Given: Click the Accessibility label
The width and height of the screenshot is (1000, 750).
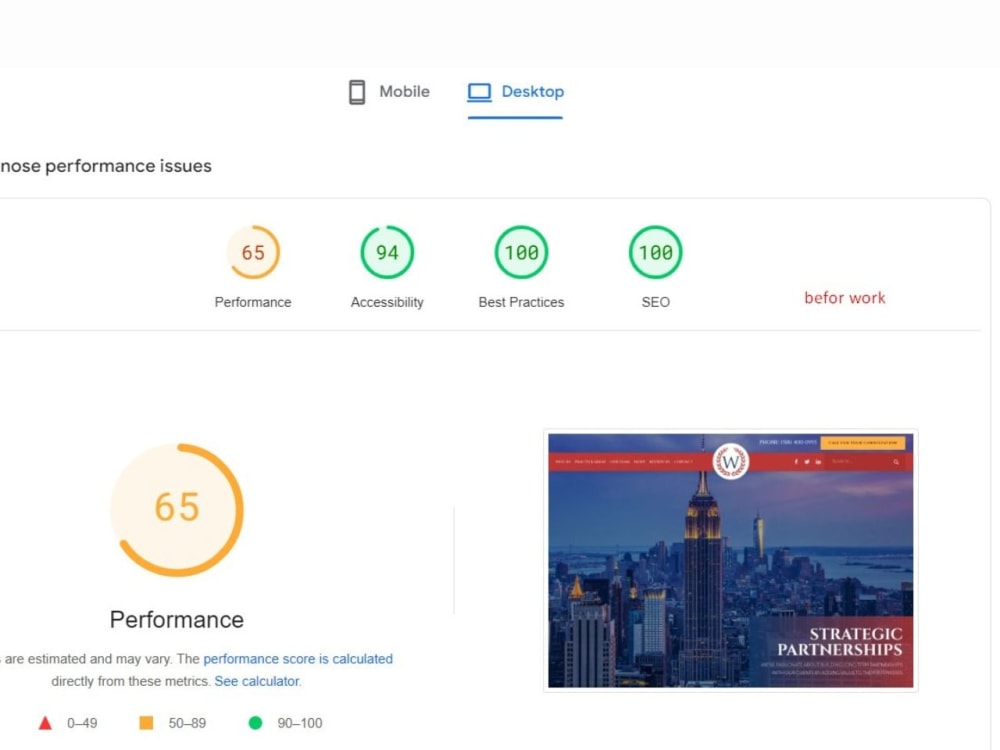Looking at the screenshot, I should coord(387,302).
